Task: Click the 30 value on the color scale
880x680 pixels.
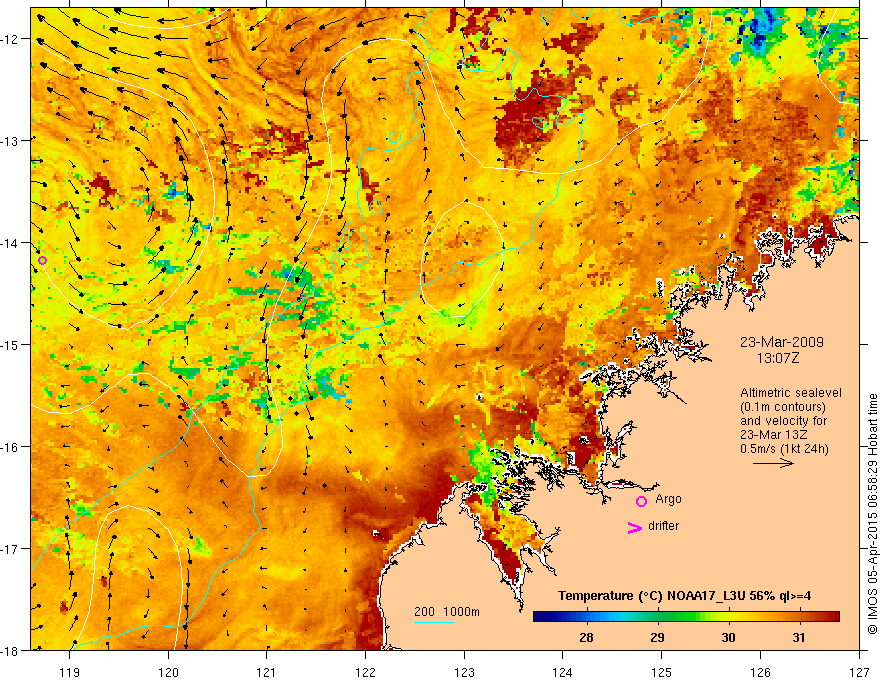Action: [x=728, y=637]
